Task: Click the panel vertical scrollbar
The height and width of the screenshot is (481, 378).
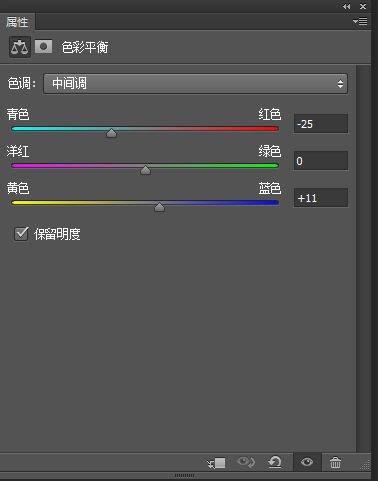Action: point(363,258)
